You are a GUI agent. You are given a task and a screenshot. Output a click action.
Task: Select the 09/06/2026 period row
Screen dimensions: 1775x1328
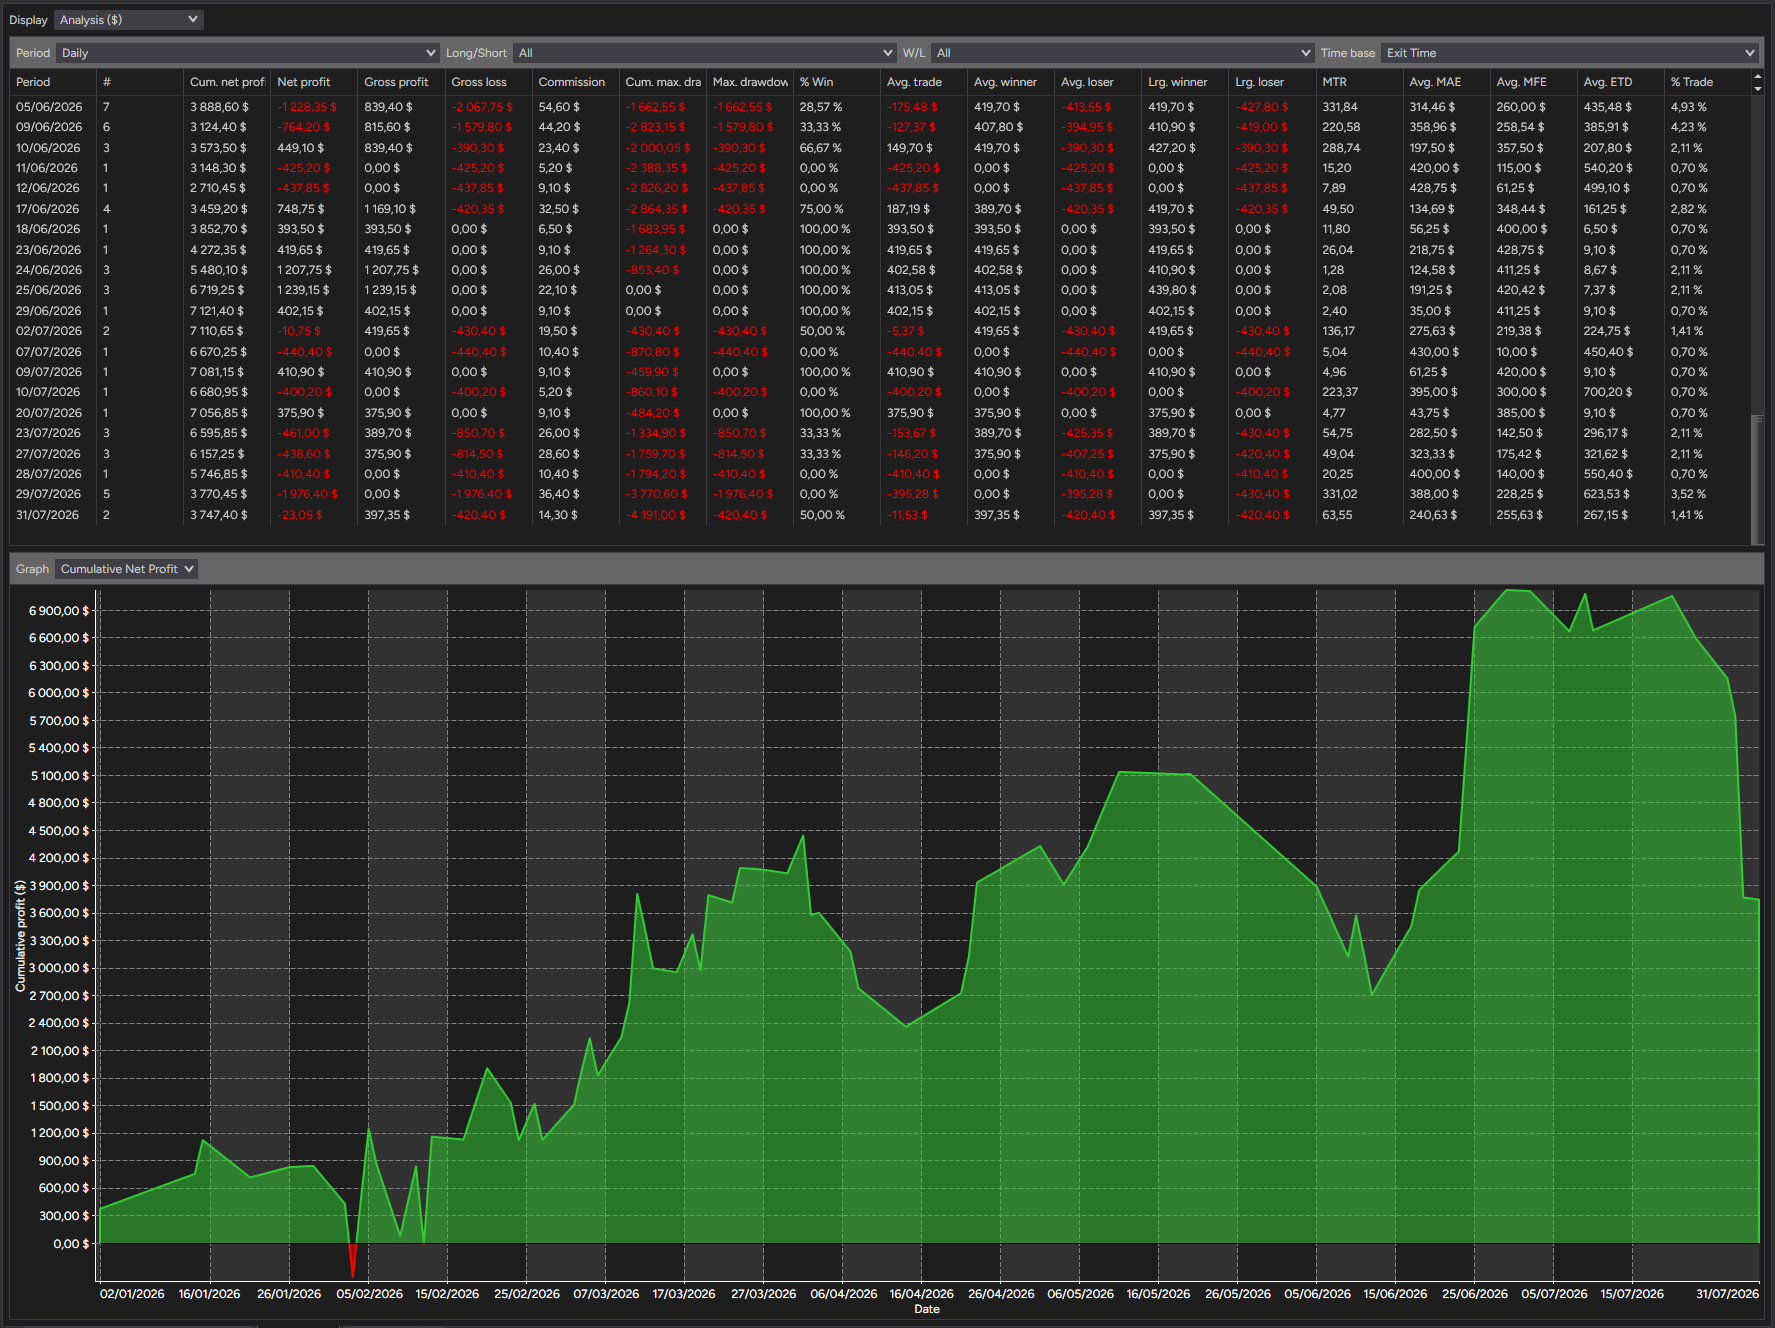pos(880,127)
